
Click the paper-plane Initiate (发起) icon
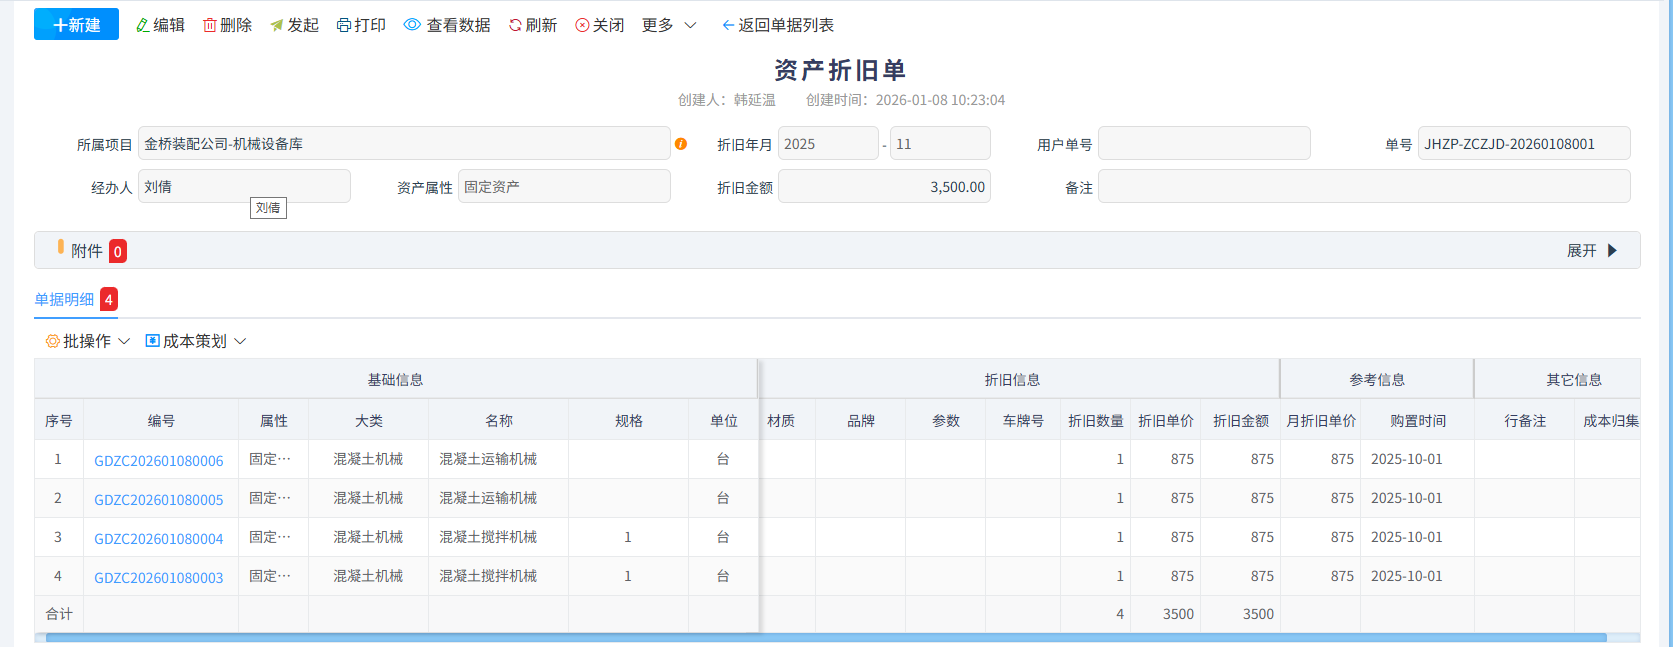(277, 25)
